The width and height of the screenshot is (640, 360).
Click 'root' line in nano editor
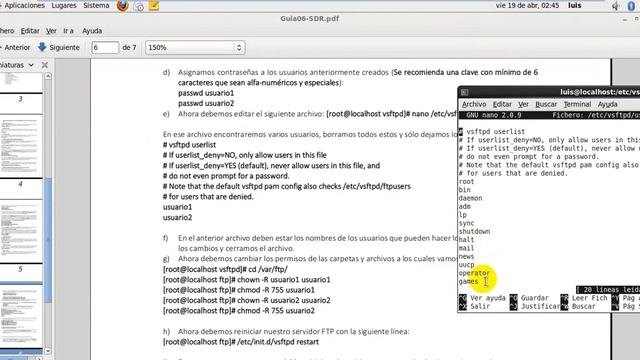pyautogui.click(x=467, y=182)
